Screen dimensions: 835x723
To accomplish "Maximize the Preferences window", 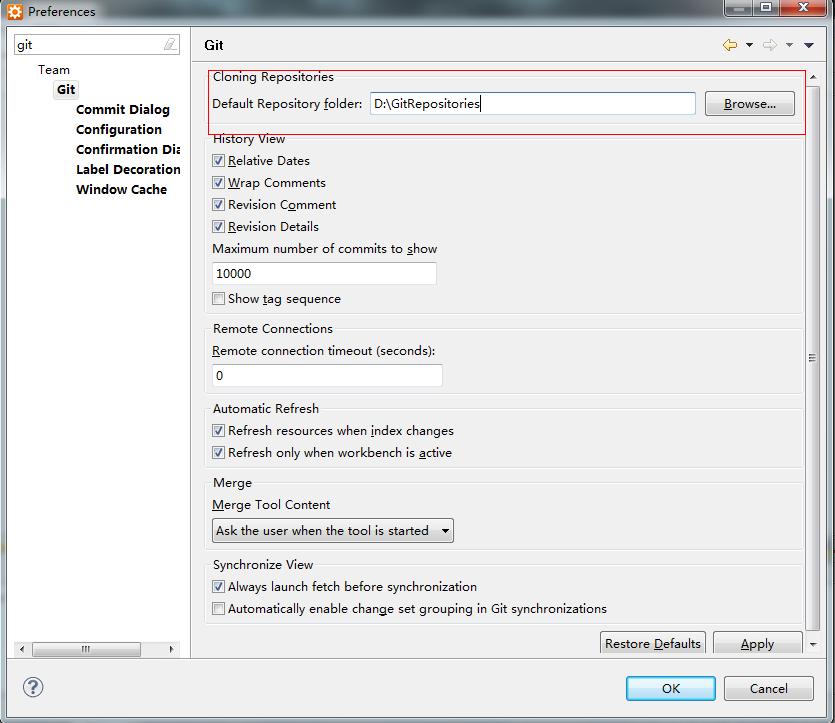I will click(766, 7).
